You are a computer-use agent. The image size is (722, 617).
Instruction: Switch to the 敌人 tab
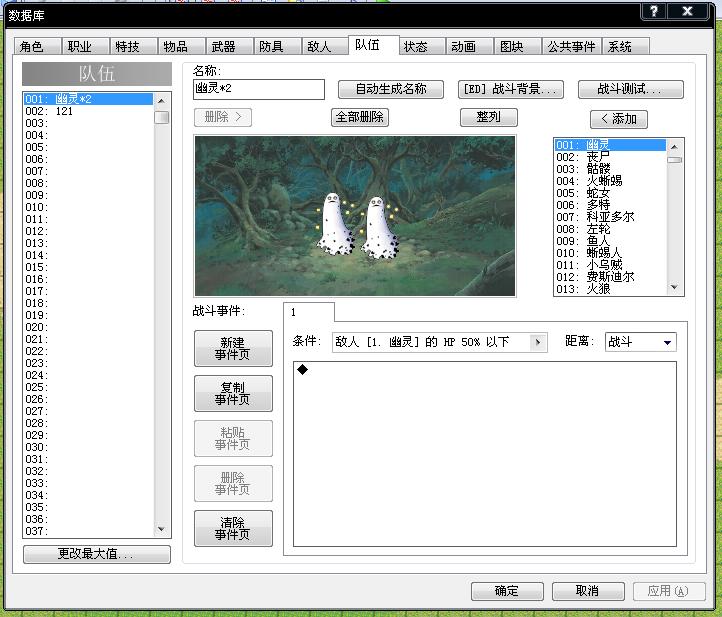[320, 47]
